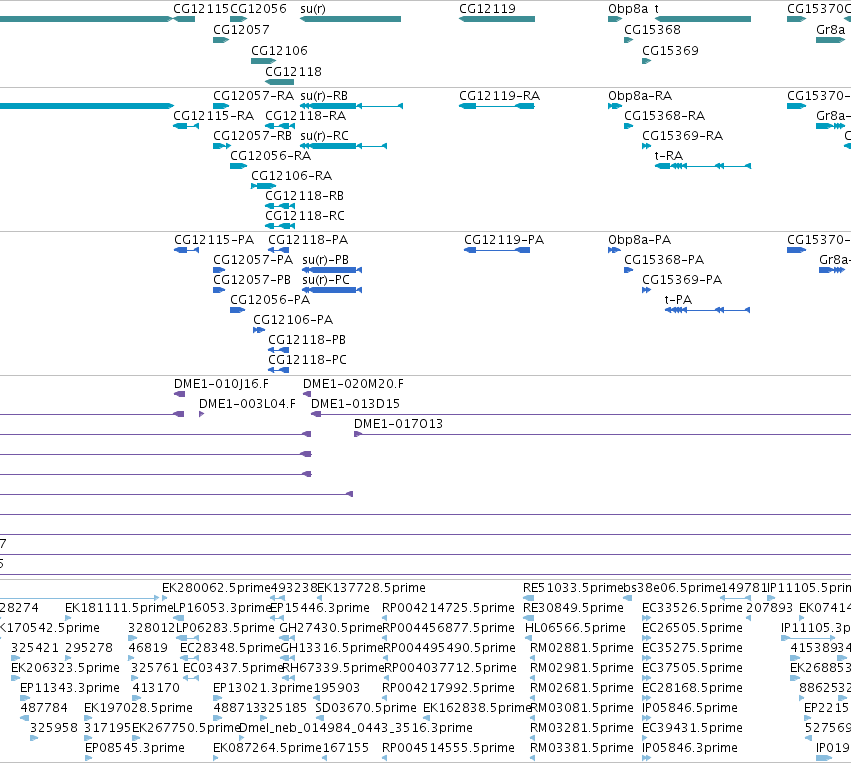Click the CG12118-PA protein label
Image resolution: width=851 pixels, height=763 pixels.
point(308,240)
